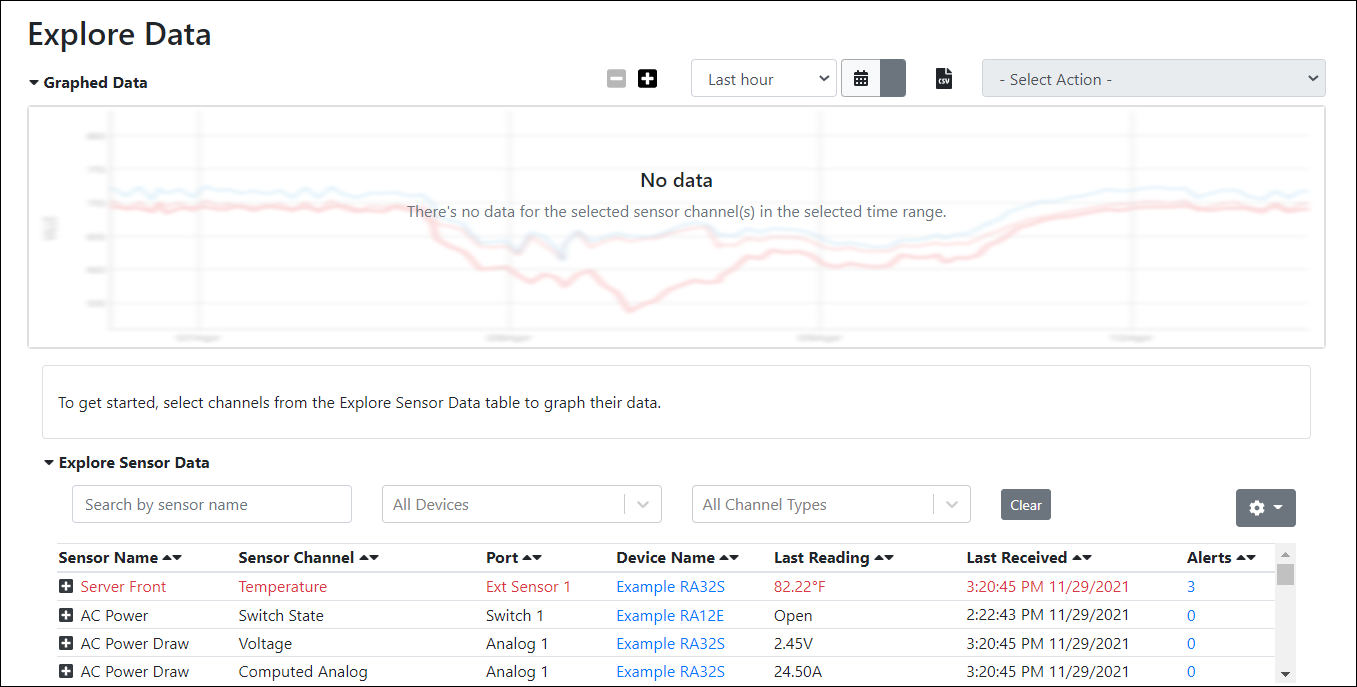
Task: Open the All Channel Types filter dropdown
Action: pyautogui.click(x=830, y=505)
